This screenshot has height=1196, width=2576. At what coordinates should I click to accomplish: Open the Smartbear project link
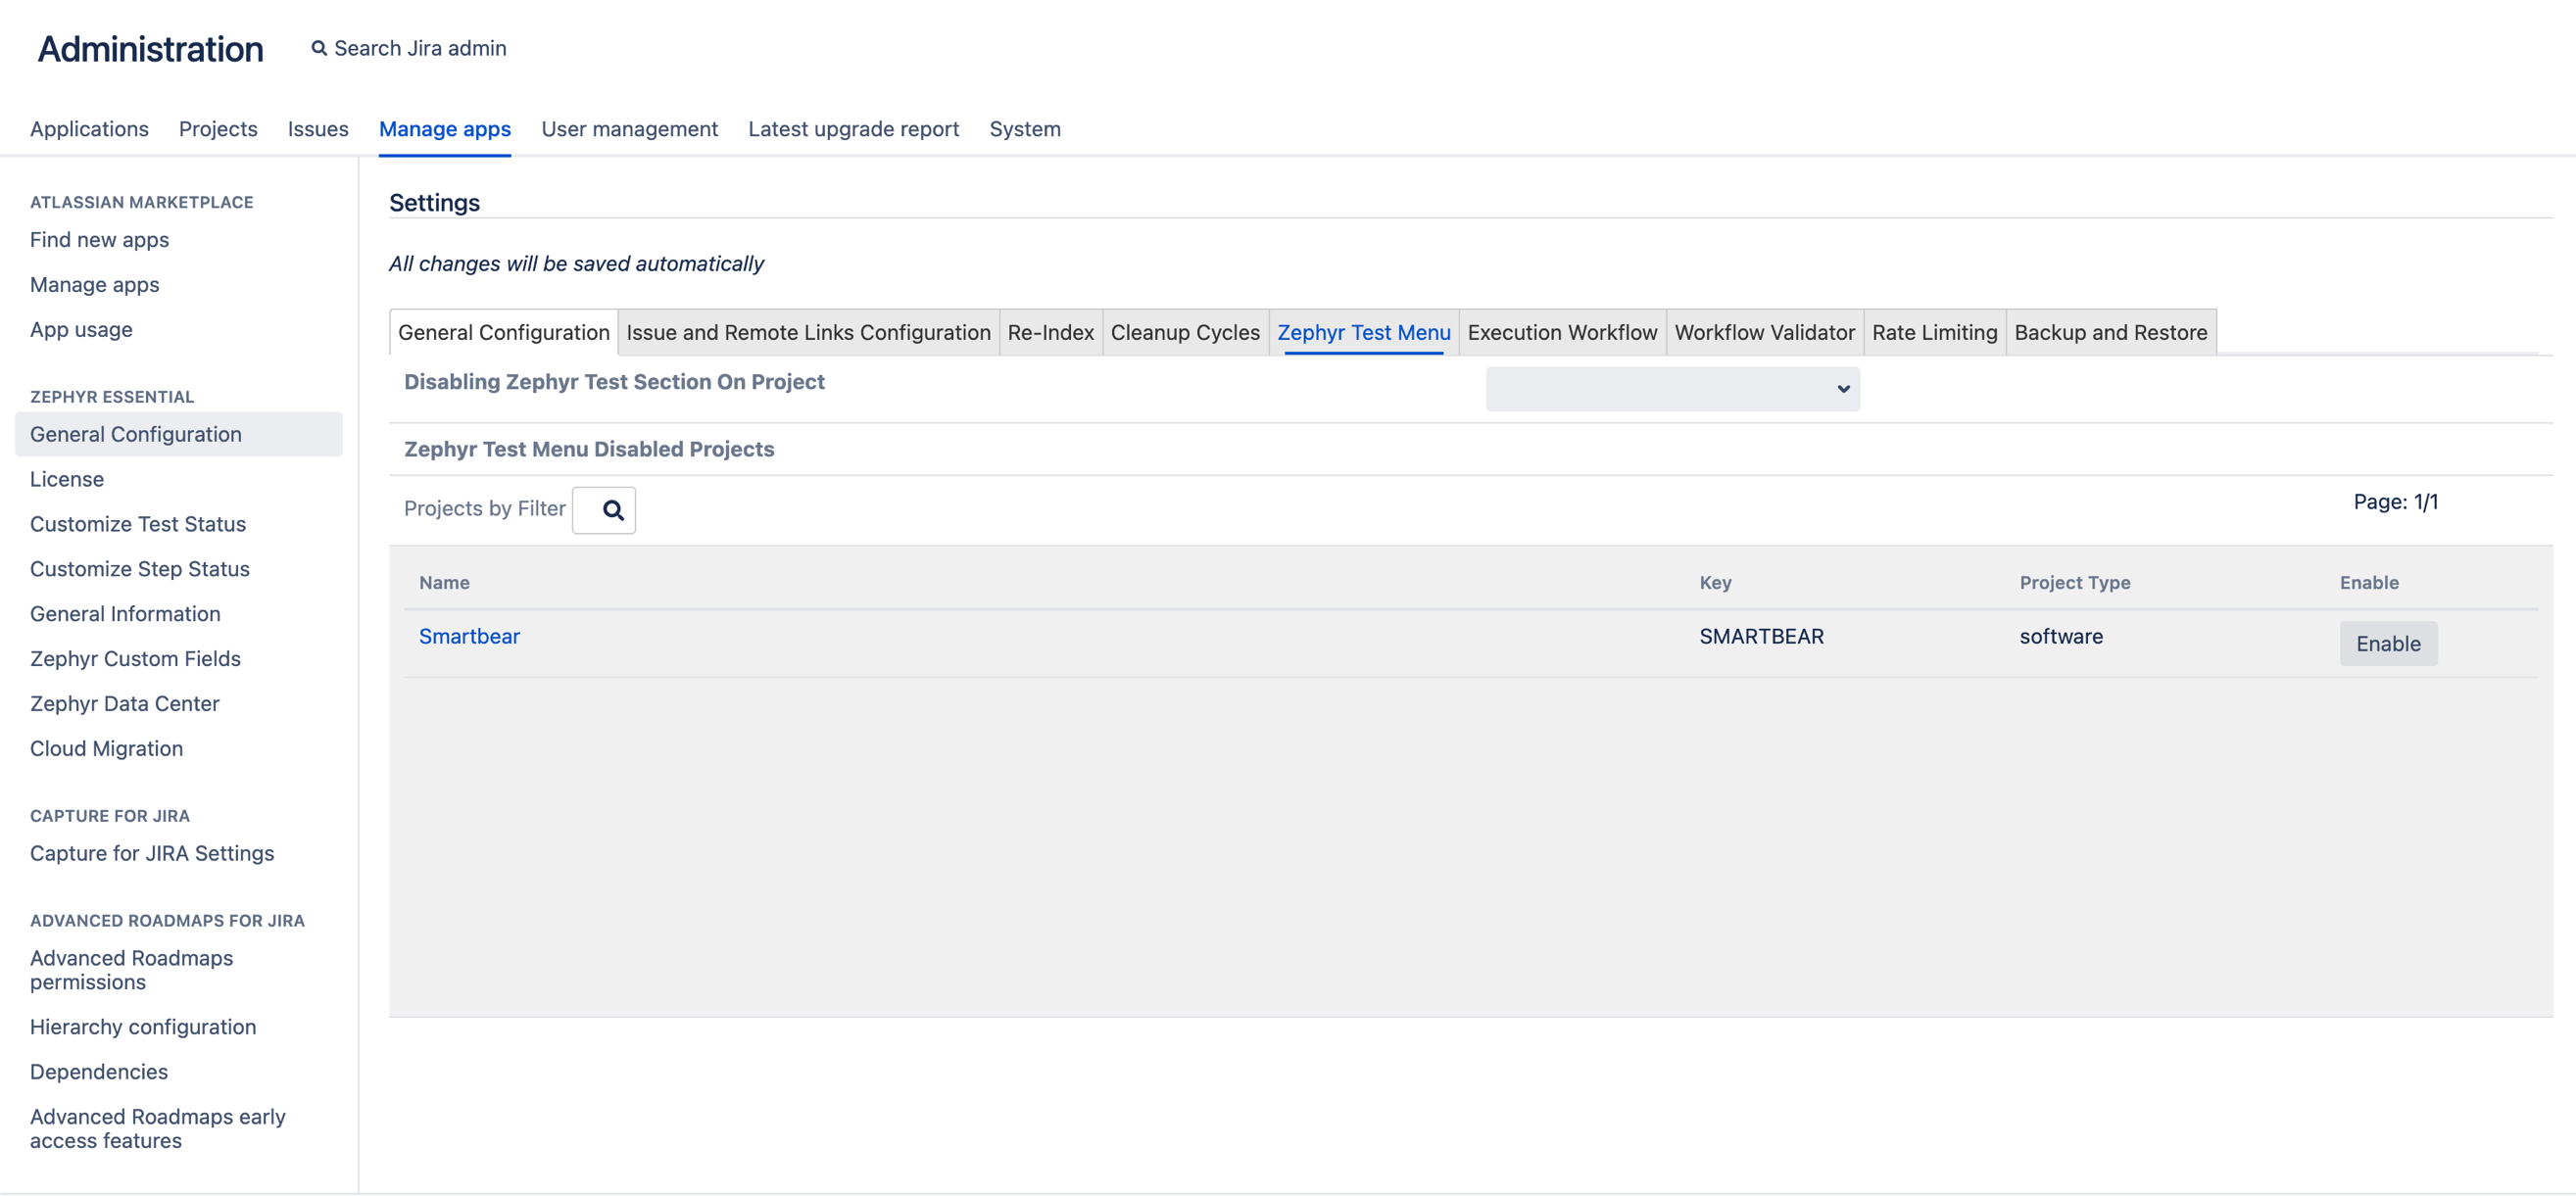tap(469, 636)
